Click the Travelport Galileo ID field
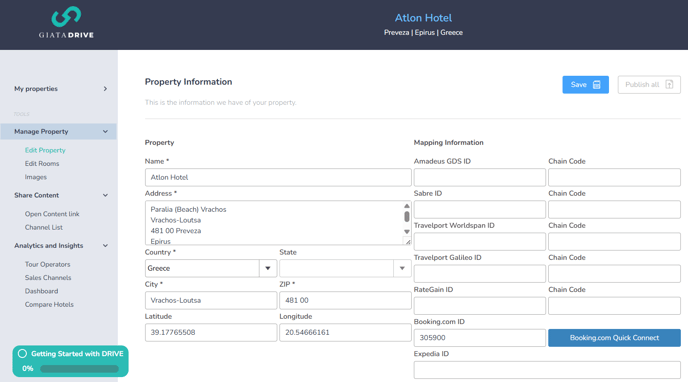 (x=480, y=274)
